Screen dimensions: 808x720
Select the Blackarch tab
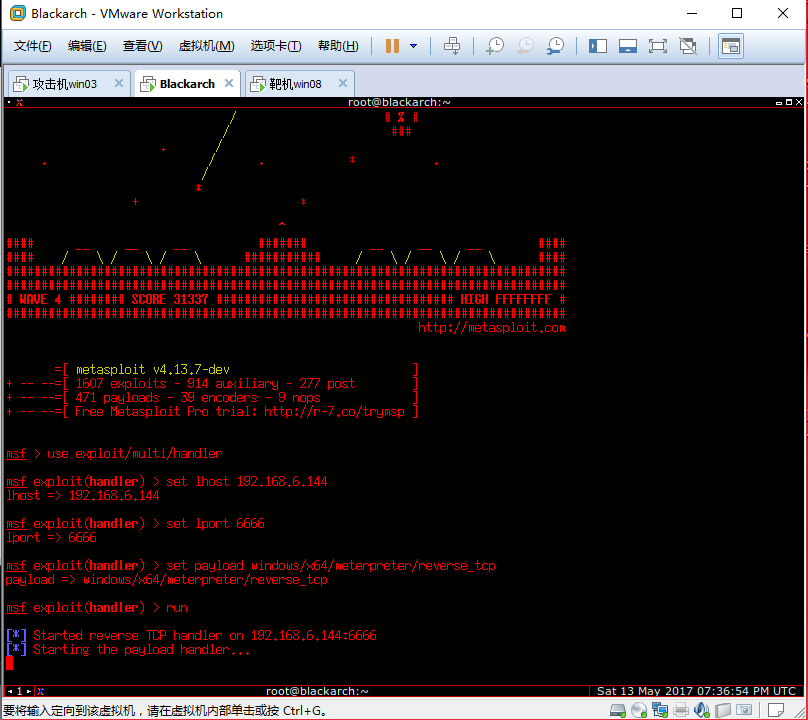(187, 83)
